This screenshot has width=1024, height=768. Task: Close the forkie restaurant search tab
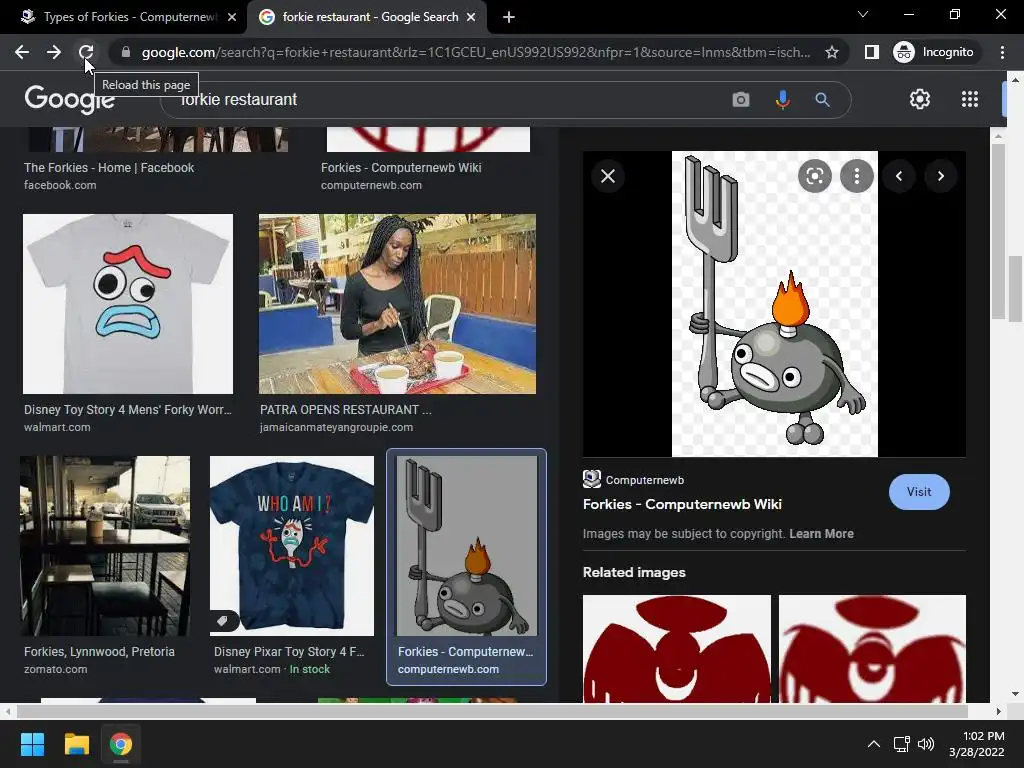coord(471,17)
